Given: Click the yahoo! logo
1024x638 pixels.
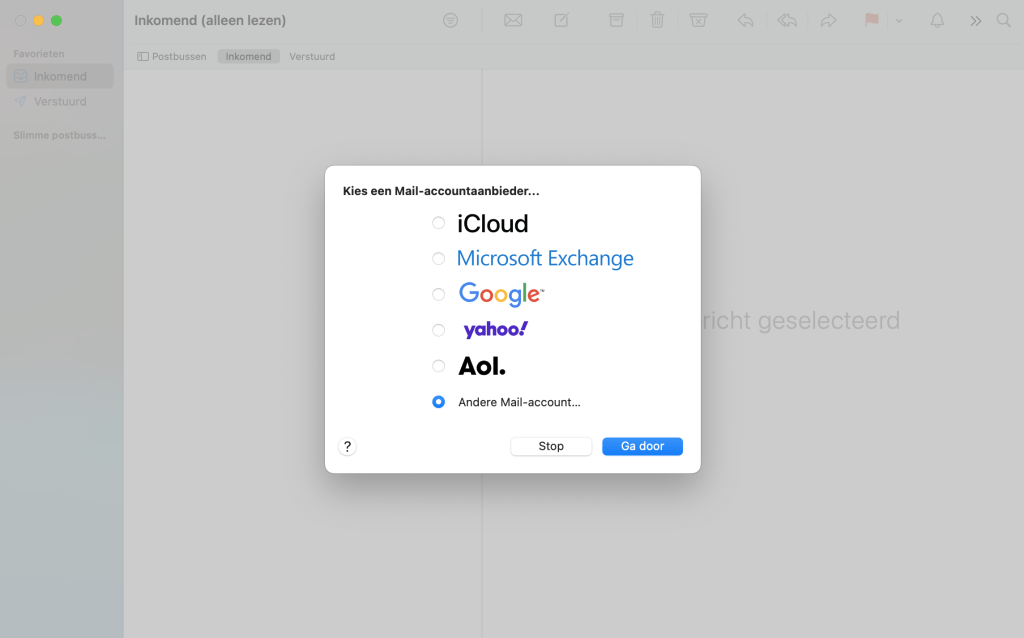Looking at the screenshot, I should [496, 330].
